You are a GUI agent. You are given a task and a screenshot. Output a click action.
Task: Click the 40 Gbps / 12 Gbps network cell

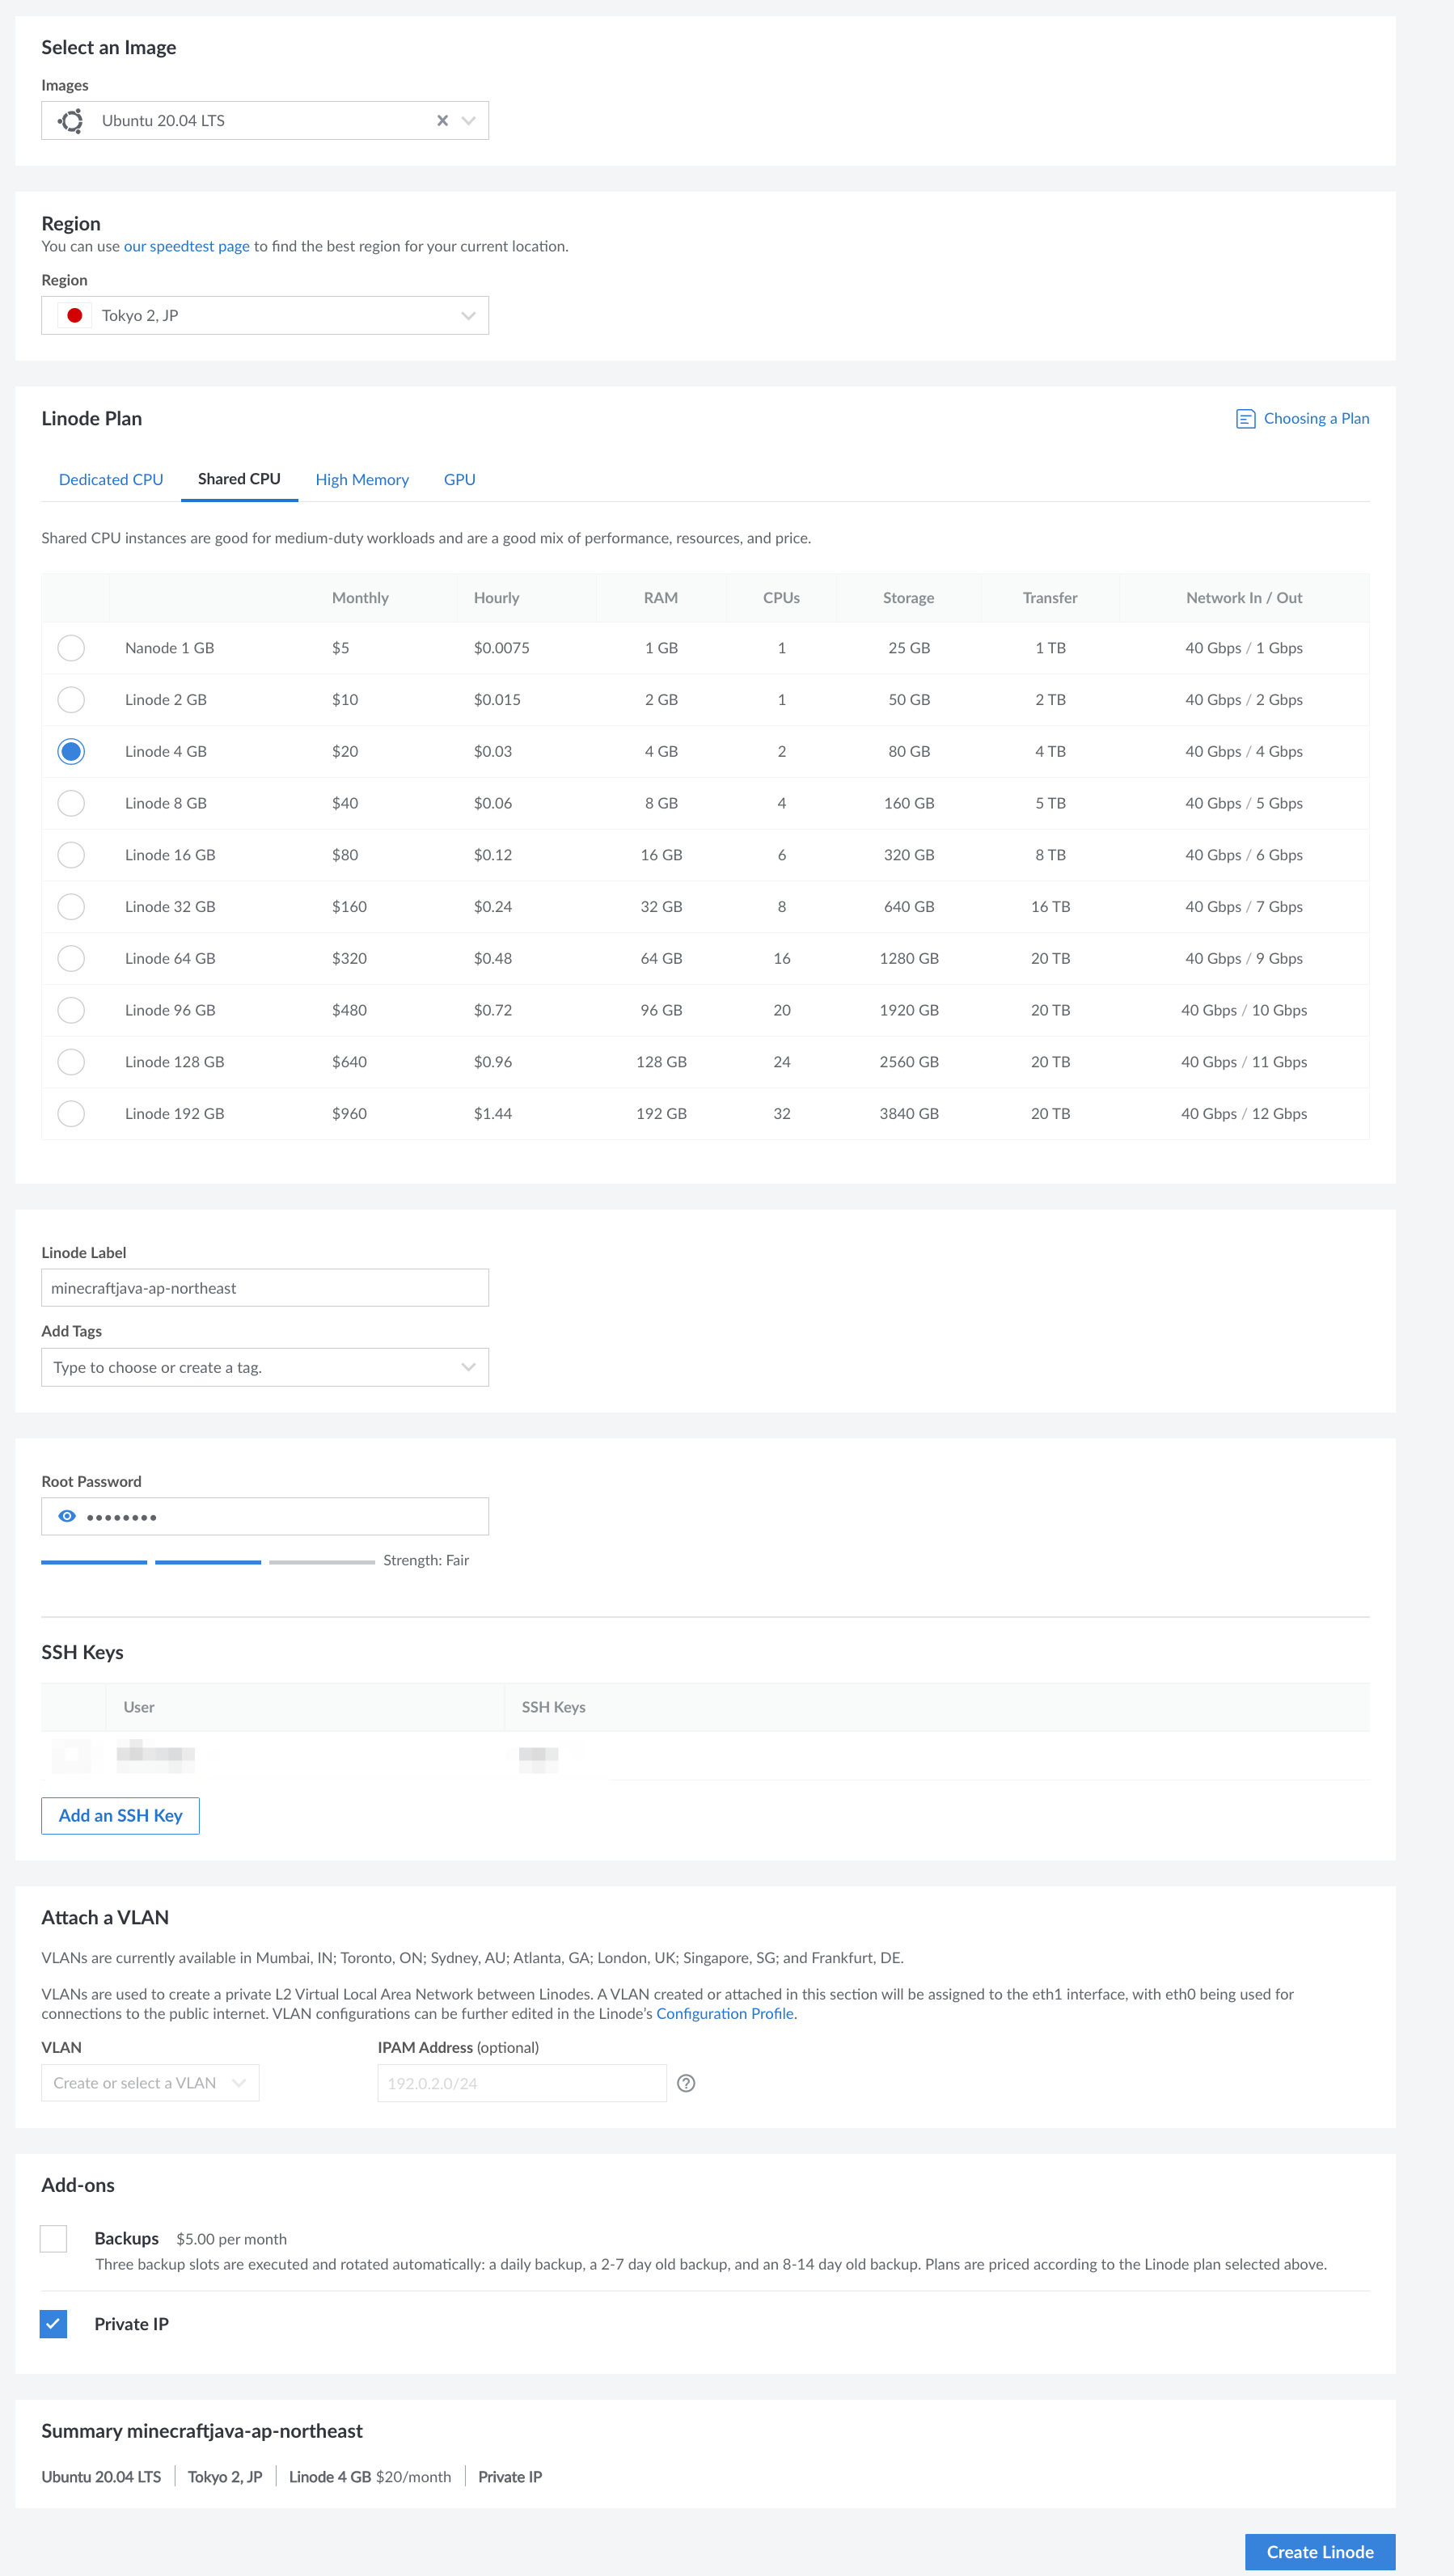pos(1244,1114)
